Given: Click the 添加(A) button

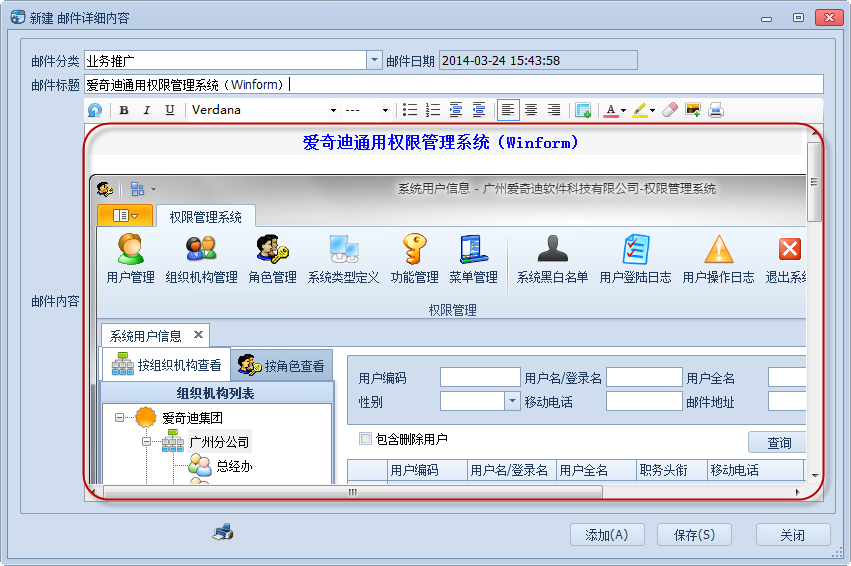Looking at the screenshot, I should [x=607, y=535].
